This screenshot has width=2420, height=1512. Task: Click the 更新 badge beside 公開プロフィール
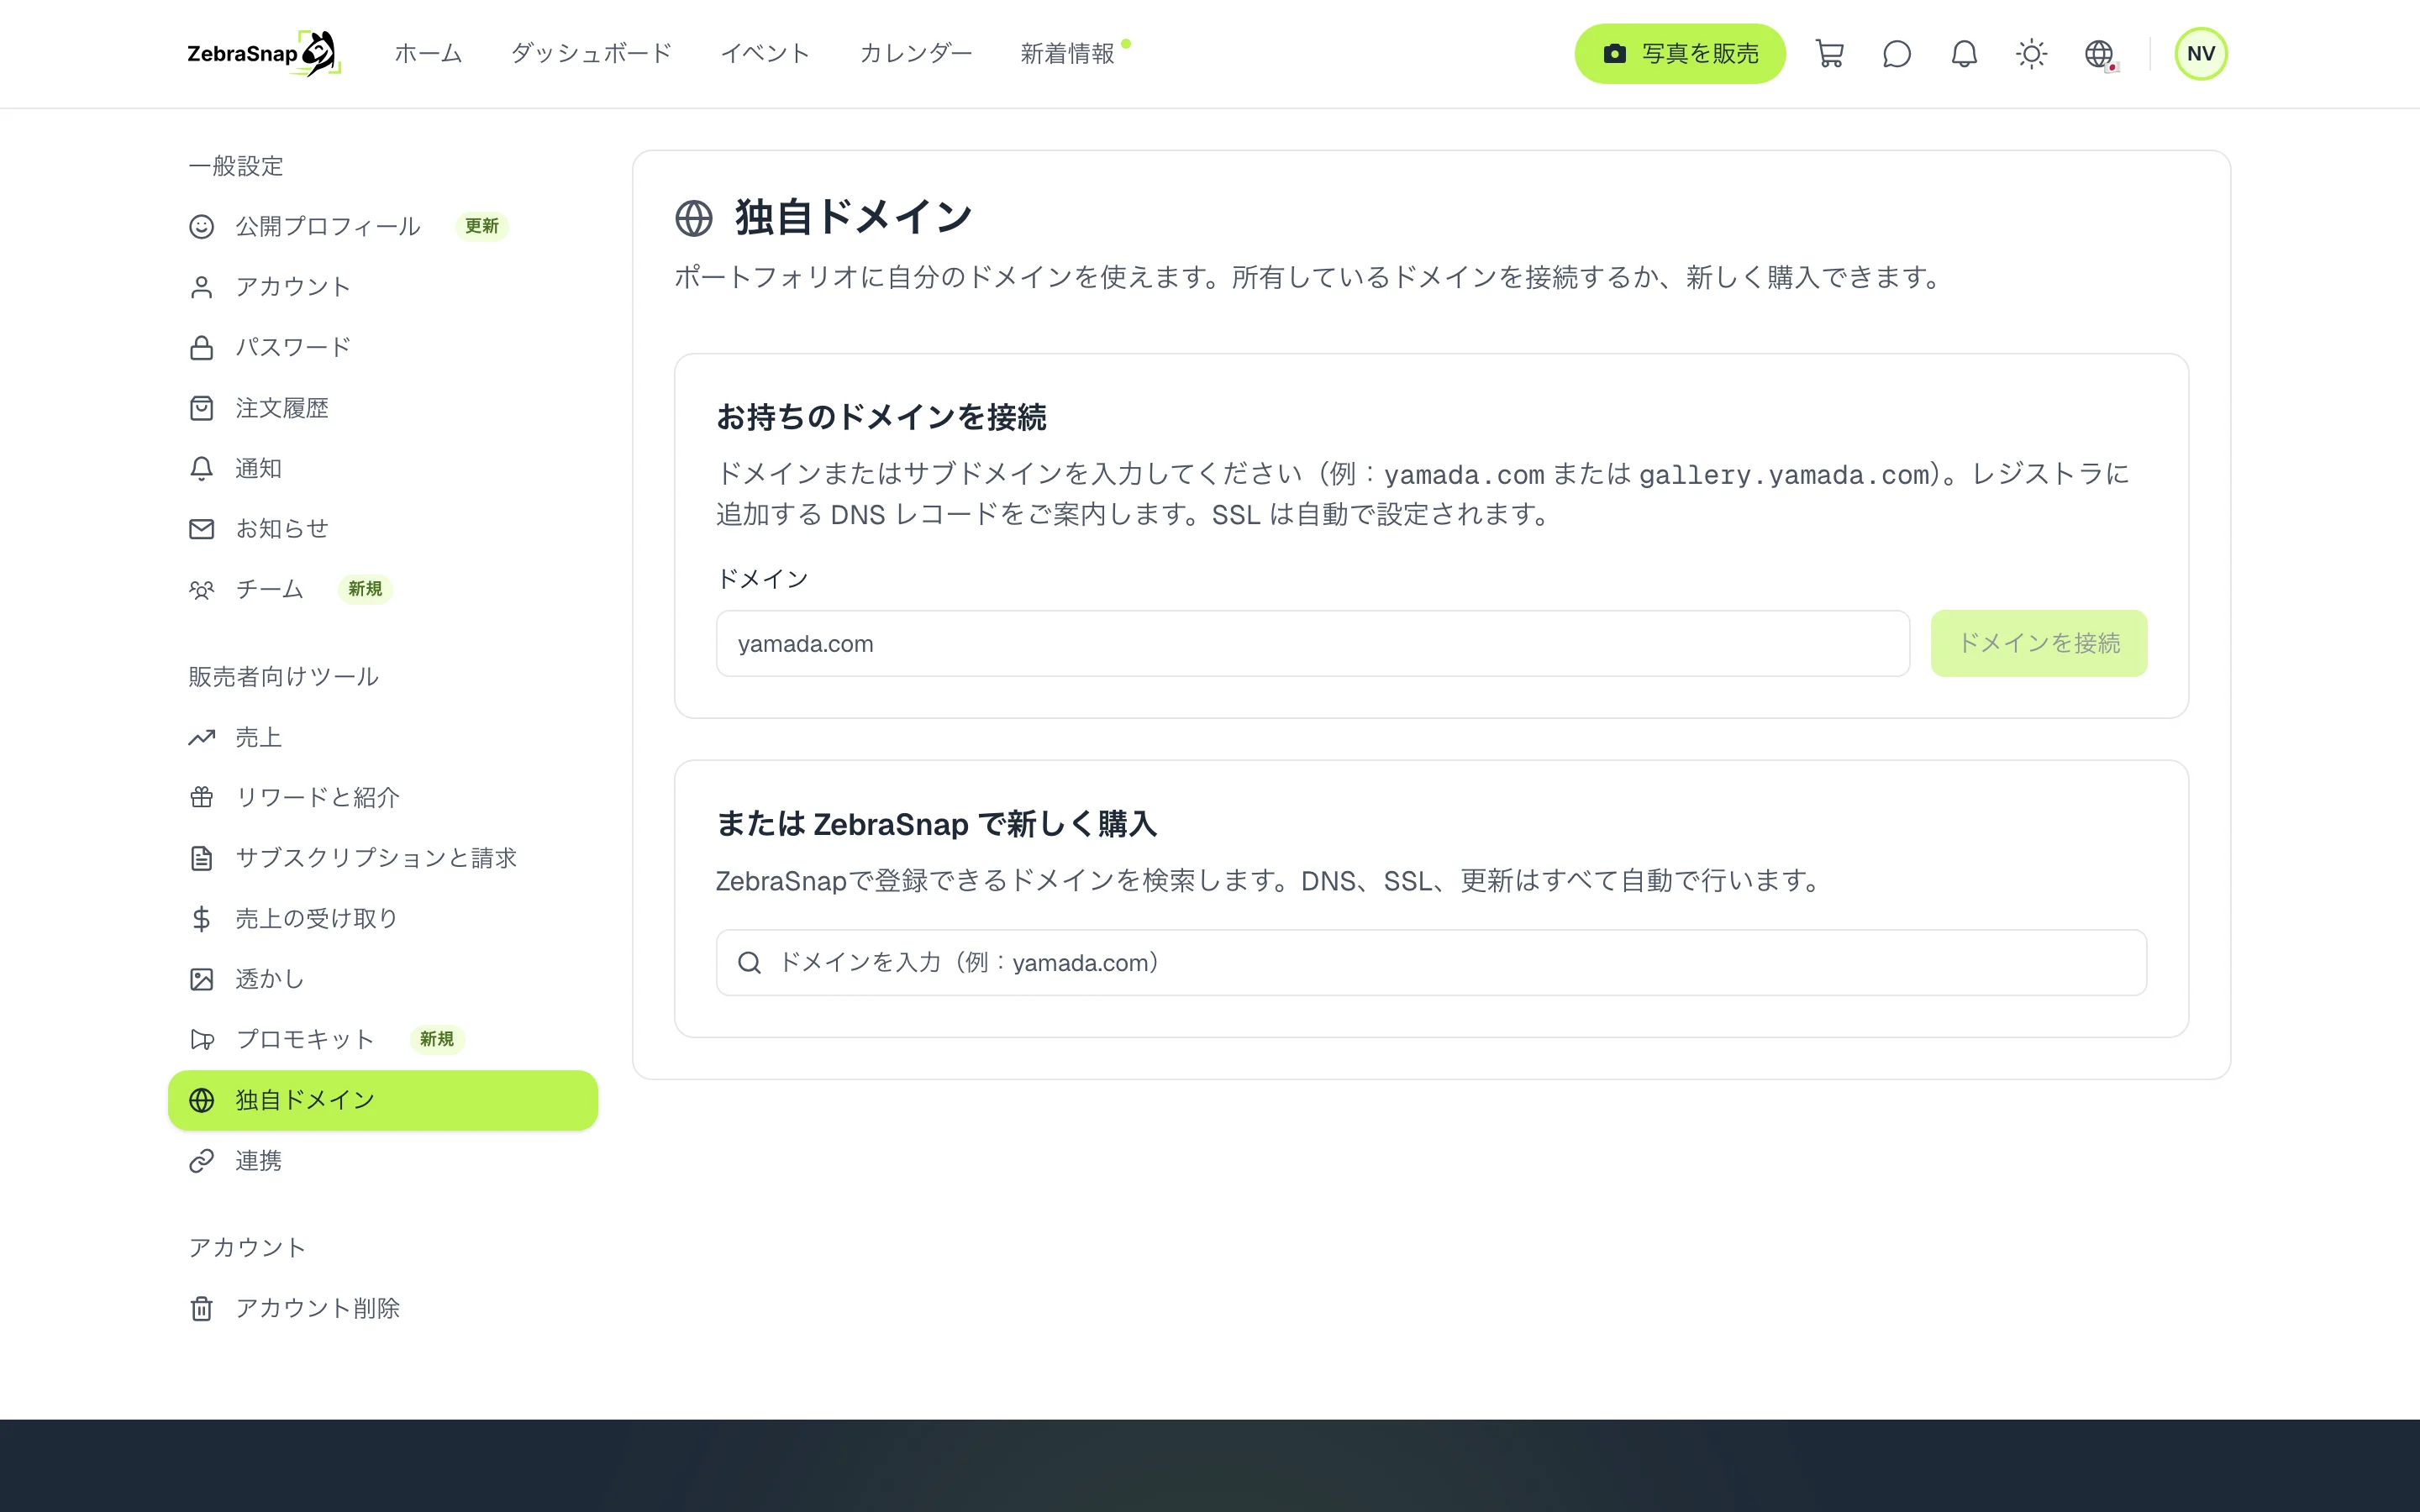pyautogui.click(x=482, y=226)
